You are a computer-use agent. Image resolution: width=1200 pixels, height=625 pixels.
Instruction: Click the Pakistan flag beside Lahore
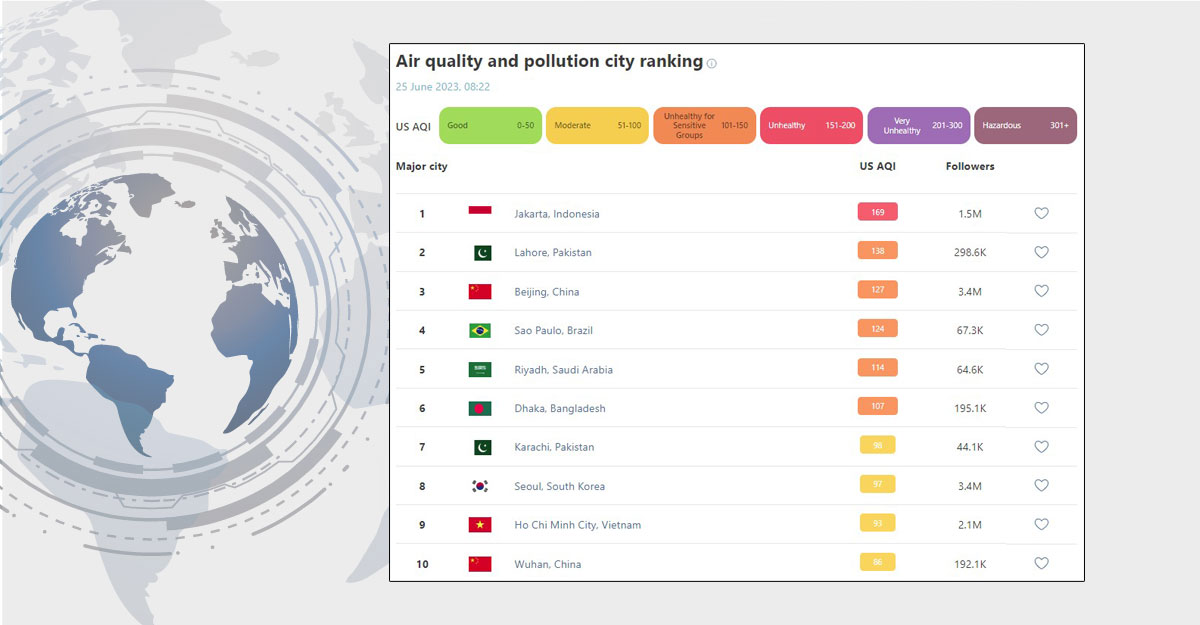coord(482,252)
